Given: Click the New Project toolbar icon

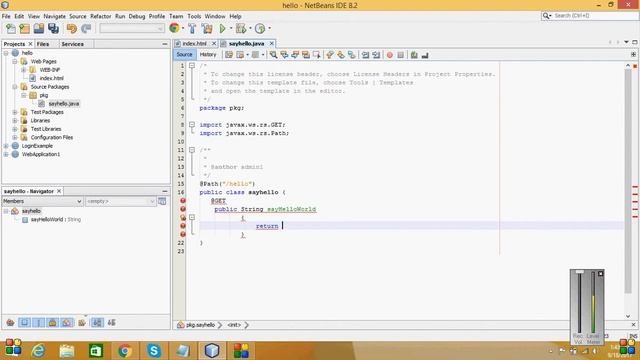Looking at the screenshot, I should (24, 29).
